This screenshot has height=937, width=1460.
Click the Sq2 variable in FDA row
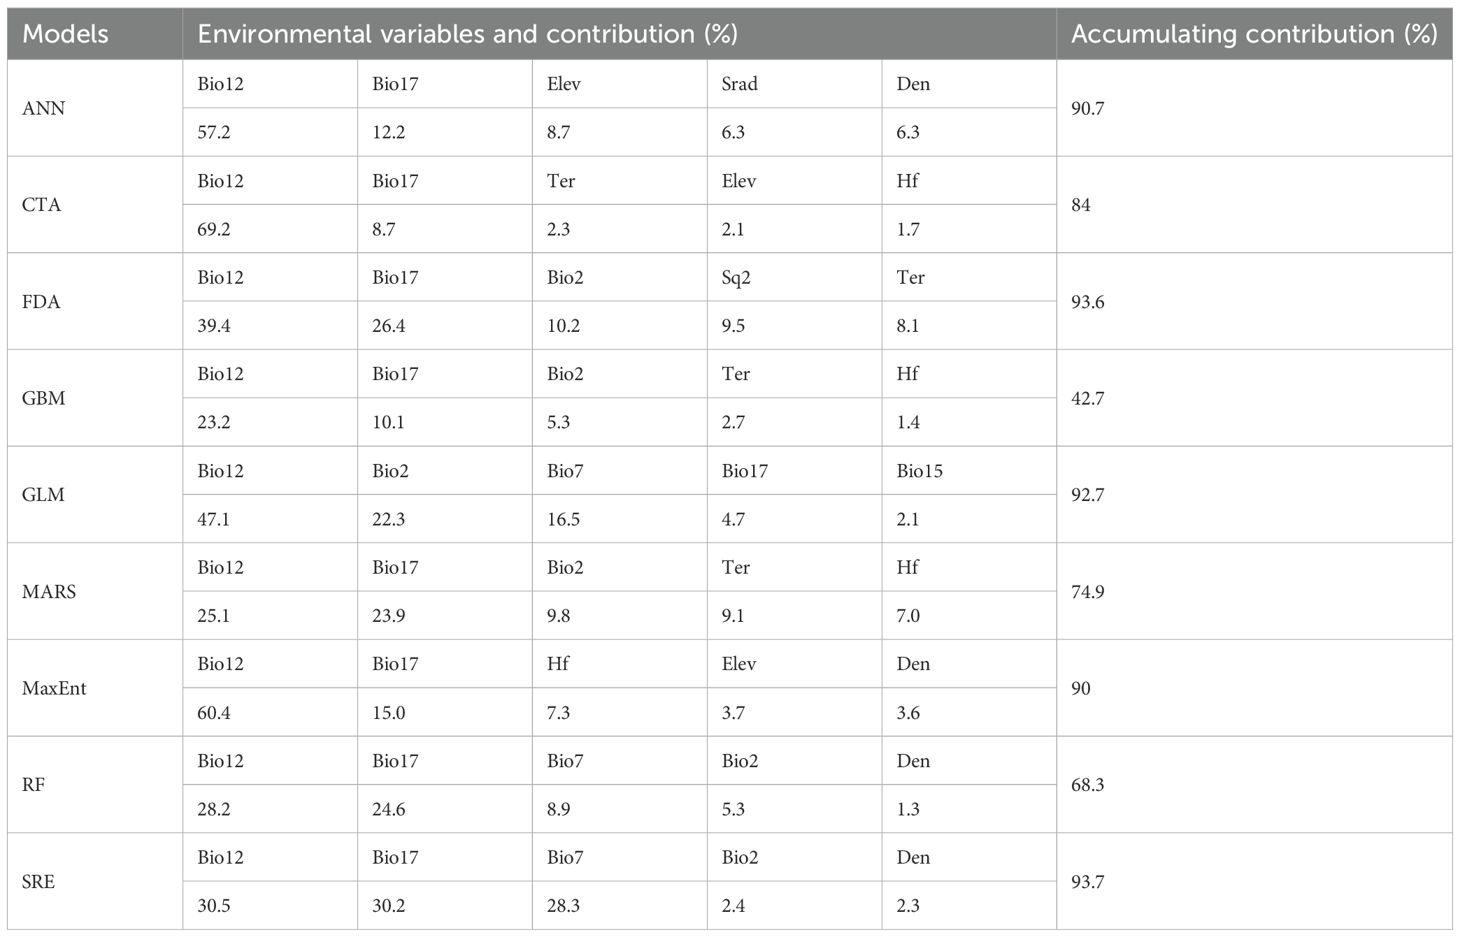point(736,277)
